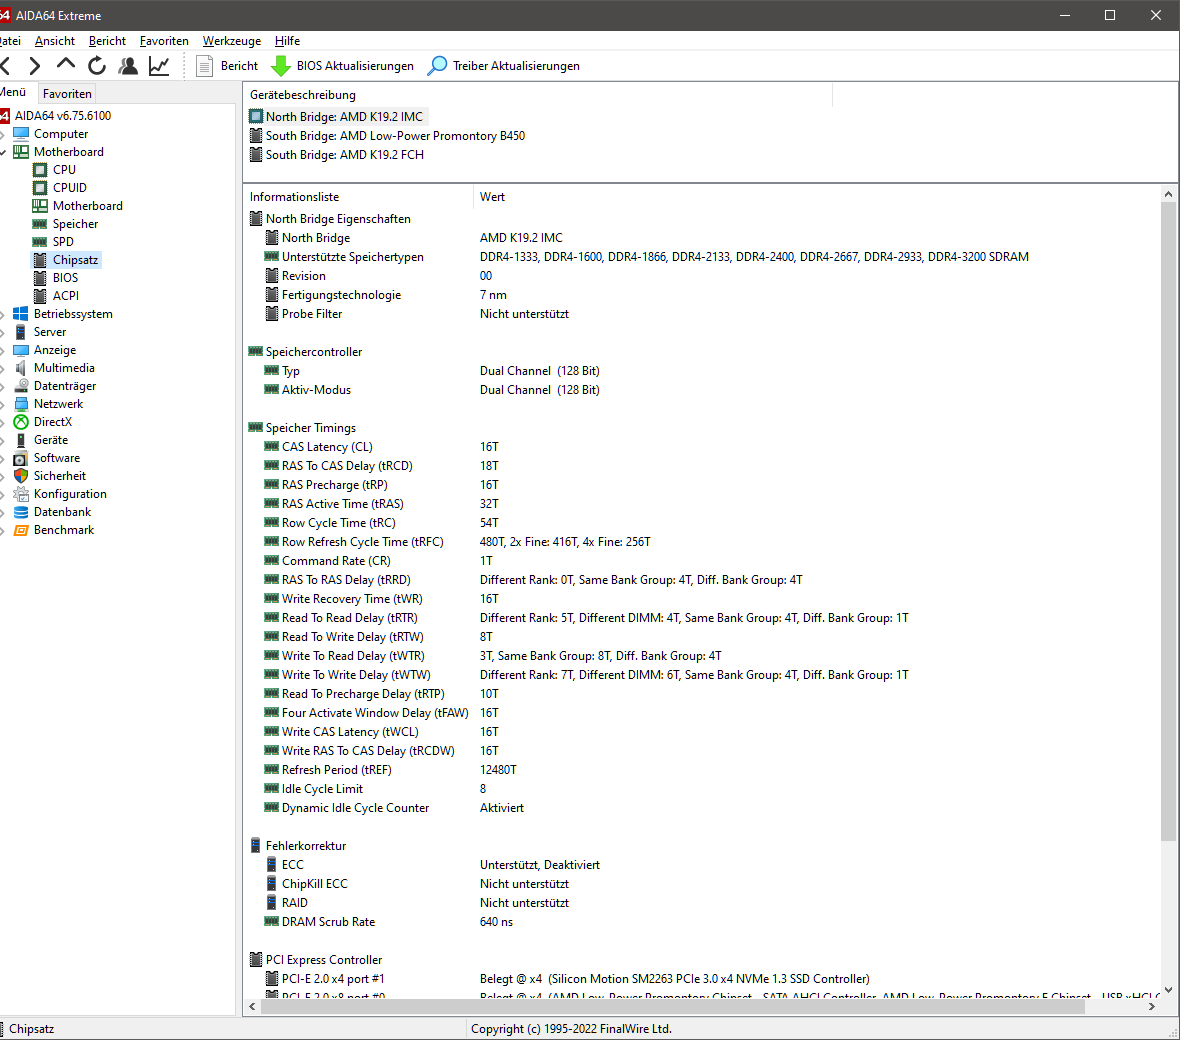Open the SPD page icon
The height and width of the screenshot is (1040, 1180).
(x=40, y=242)
